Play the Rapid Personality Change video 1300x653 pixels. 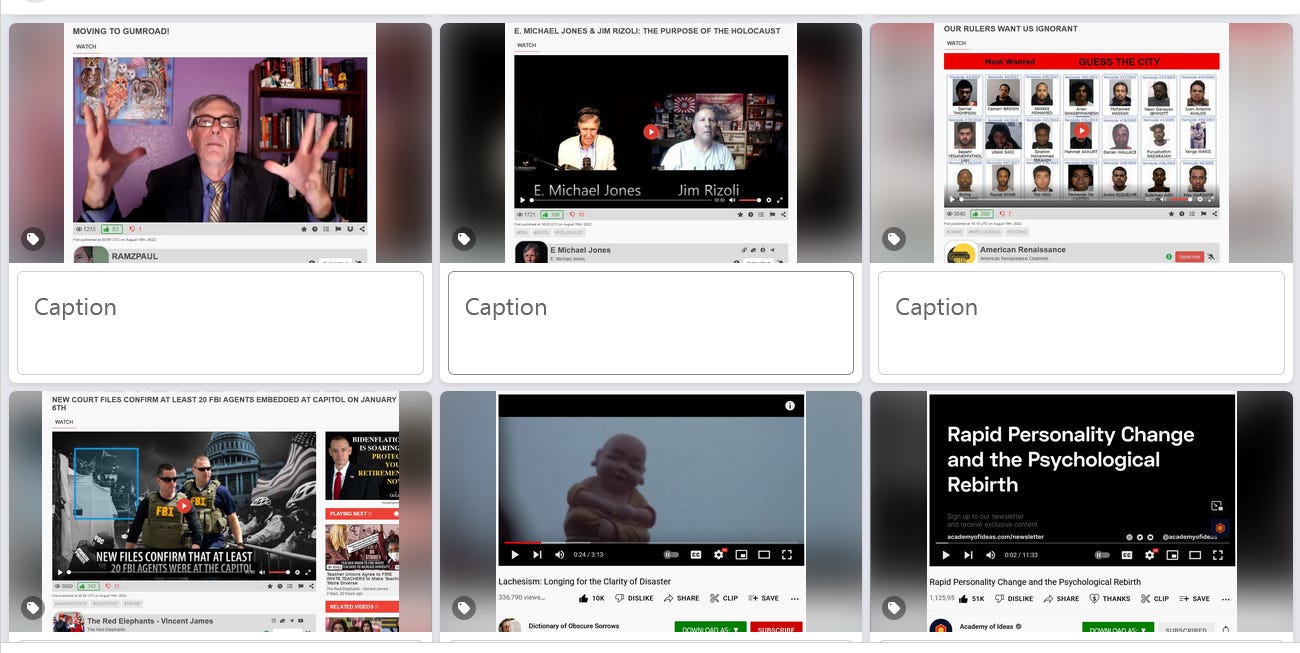click(946, 555)
